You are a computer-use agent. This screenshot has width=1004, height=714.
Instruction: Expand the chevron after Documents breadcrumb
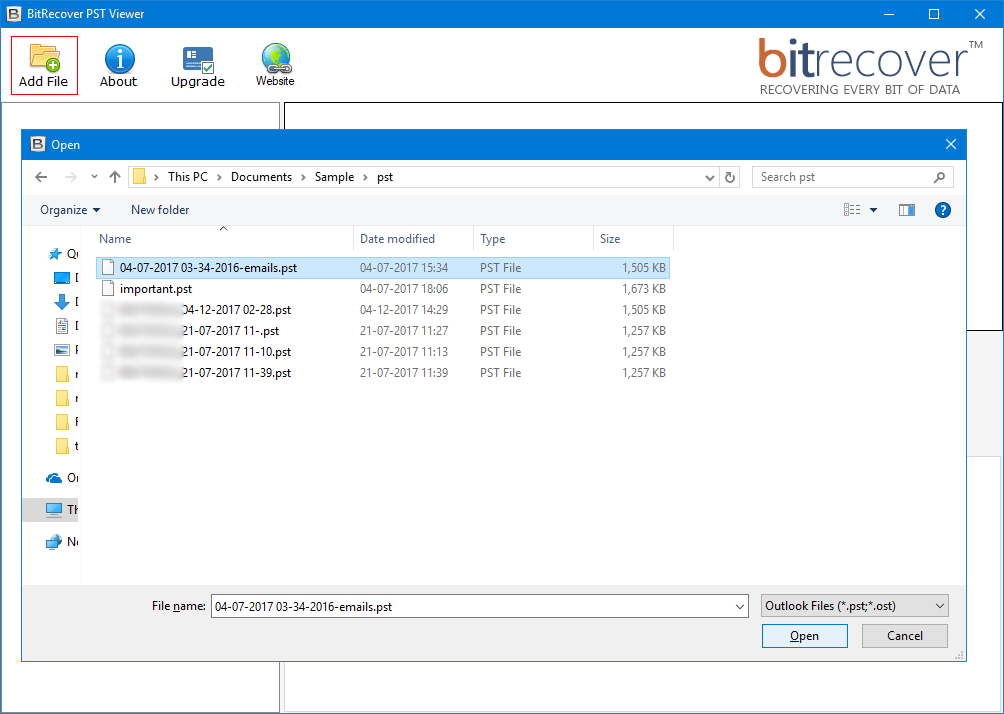point(304,177)
